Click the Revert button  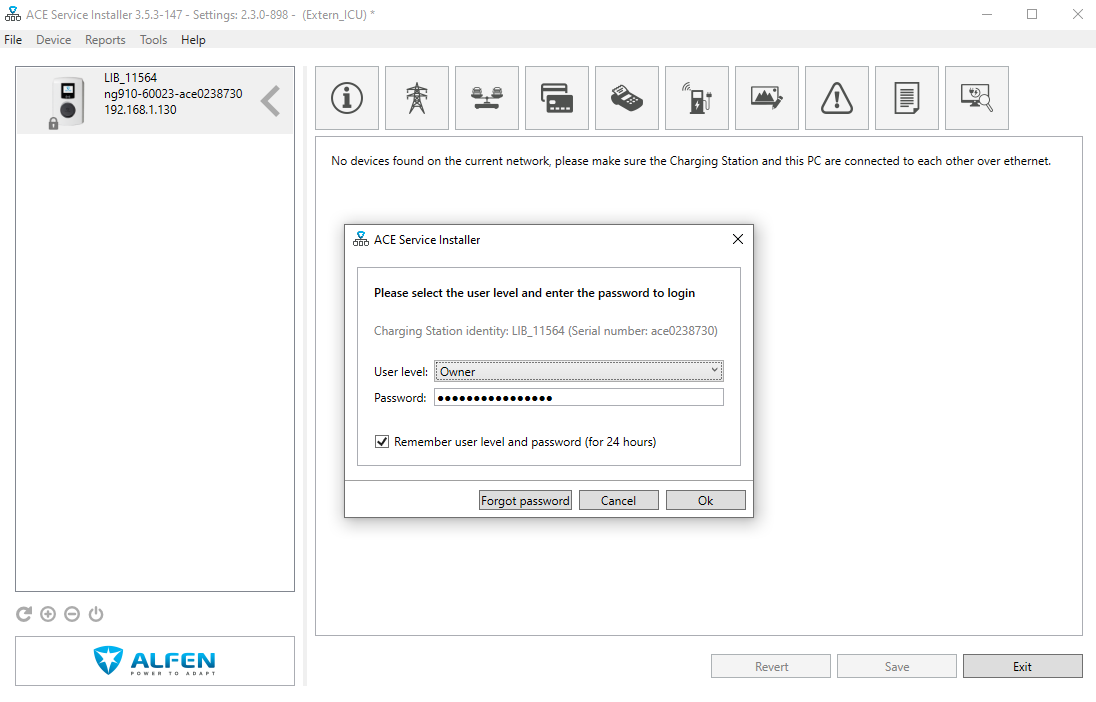(771, 666)
